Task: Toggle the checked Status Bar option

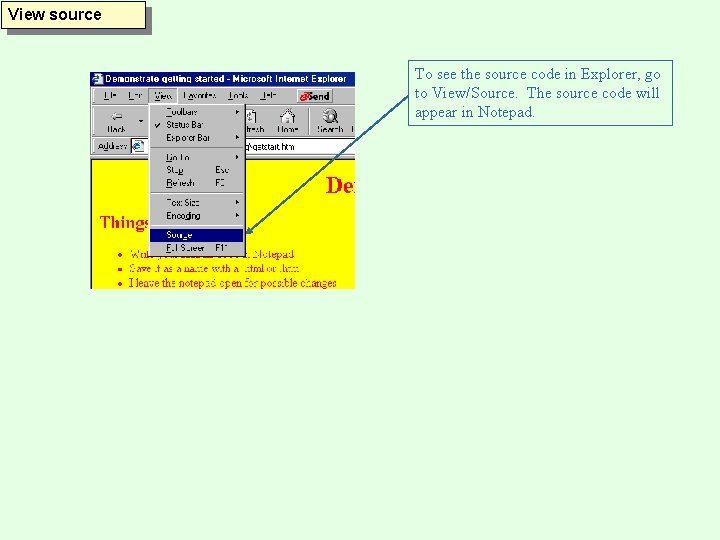Action: point(197,124)
